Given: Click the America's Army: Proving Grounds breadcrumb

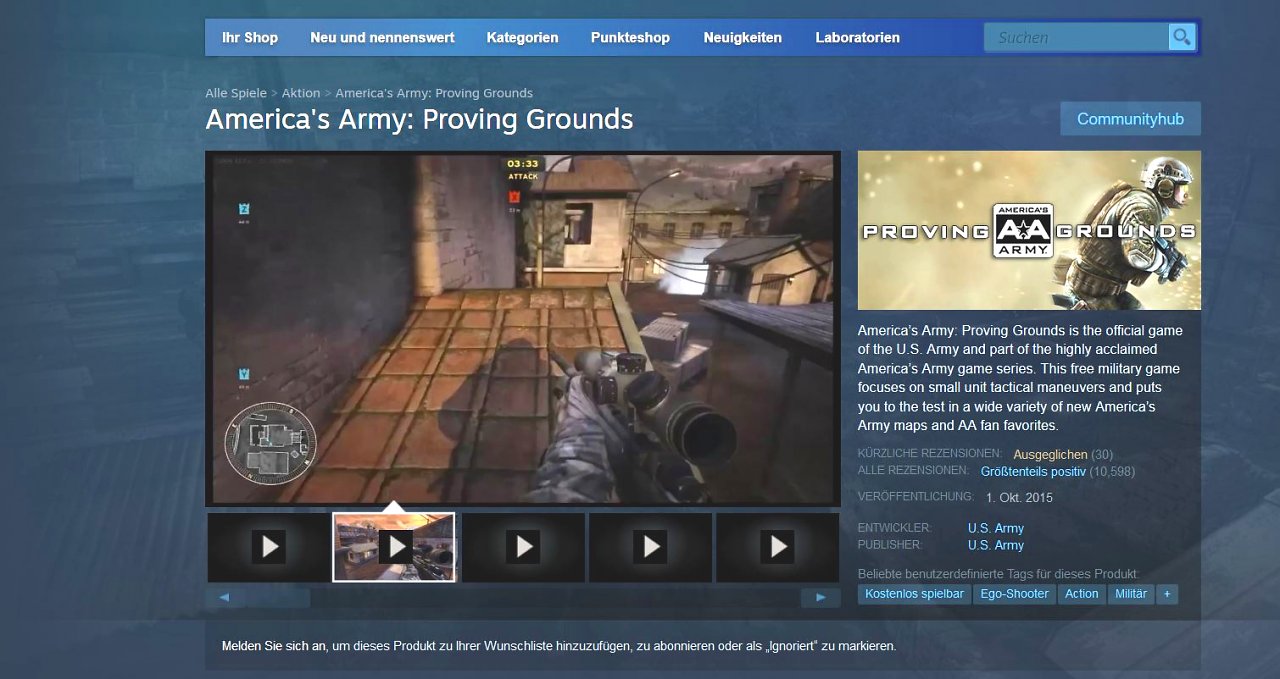Looking at the screenshot, I should (434, 93).
